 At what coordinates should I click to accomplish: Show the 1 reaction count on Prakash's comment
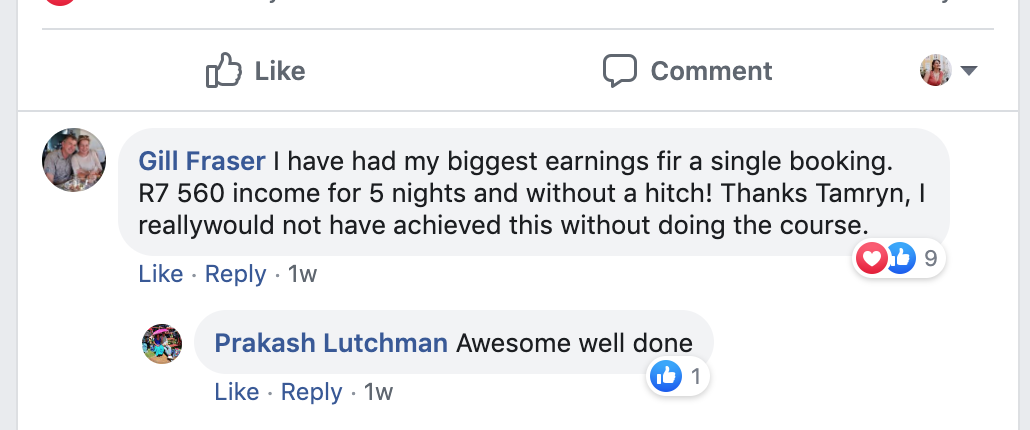[695, 377]
